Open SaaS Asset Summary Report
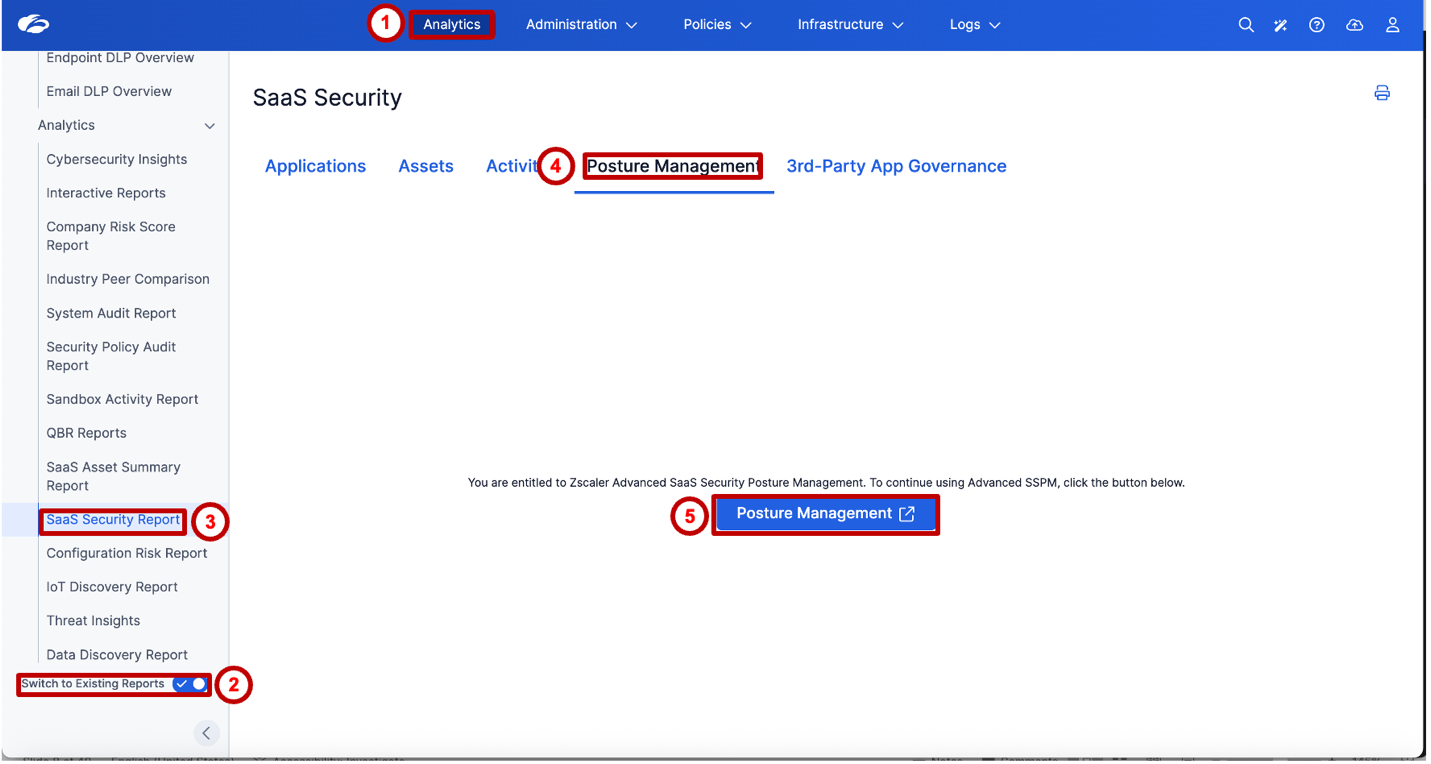Viewport: 1431px width, 764px height. [x=113, y=476]
